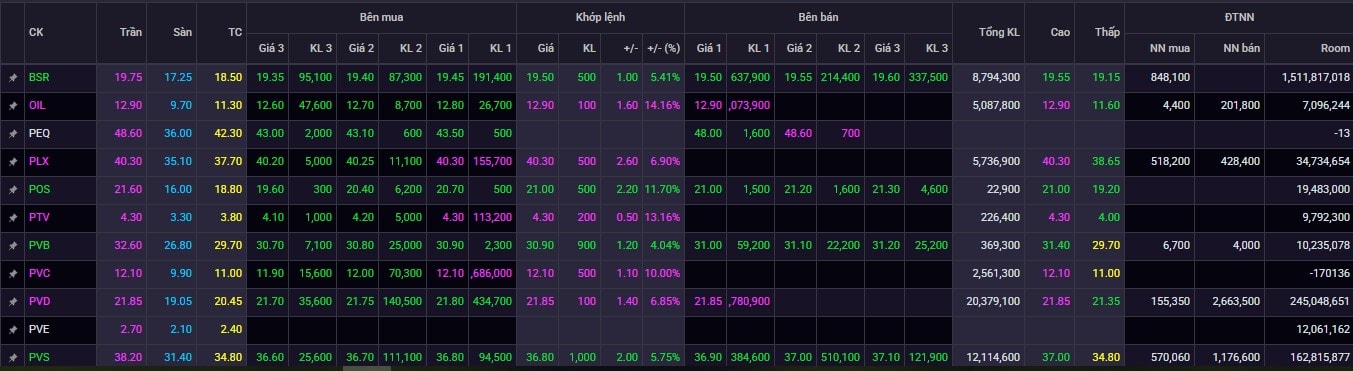Image resolution: width=1353 pixels, height=371 pixels.
Task: Click the PVE ticker symbol
Action: coord(39,329)
